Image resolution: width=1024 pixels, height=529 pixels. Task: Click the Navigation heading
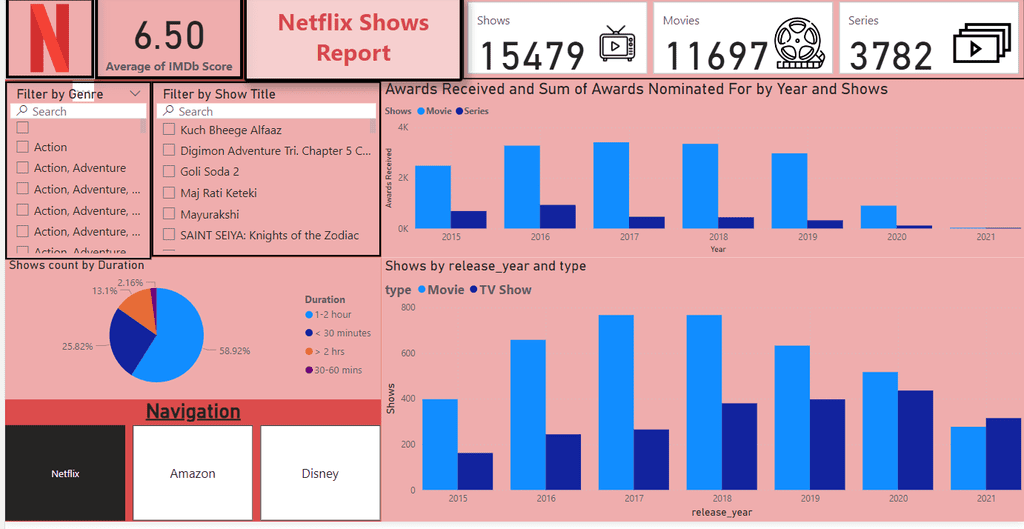point(193,411)
